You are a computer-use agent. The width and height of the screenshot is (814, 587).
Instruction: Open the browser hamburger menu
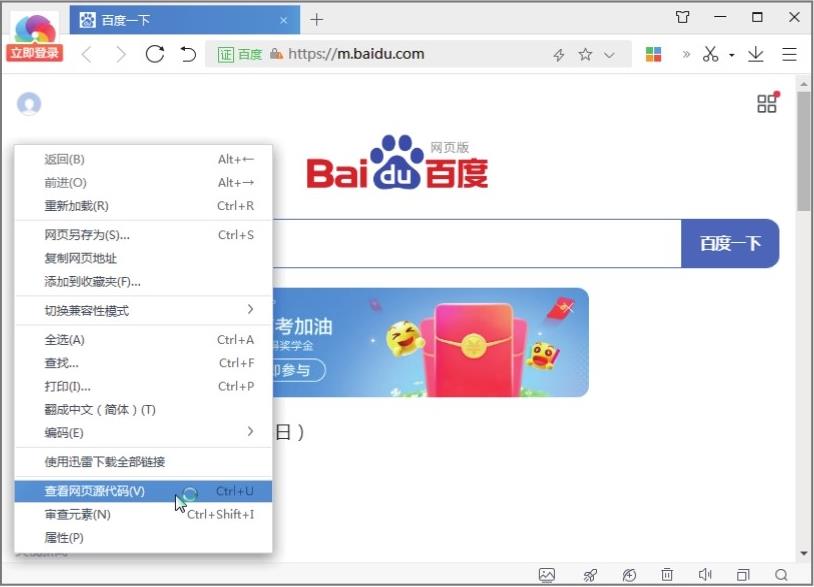789,54
